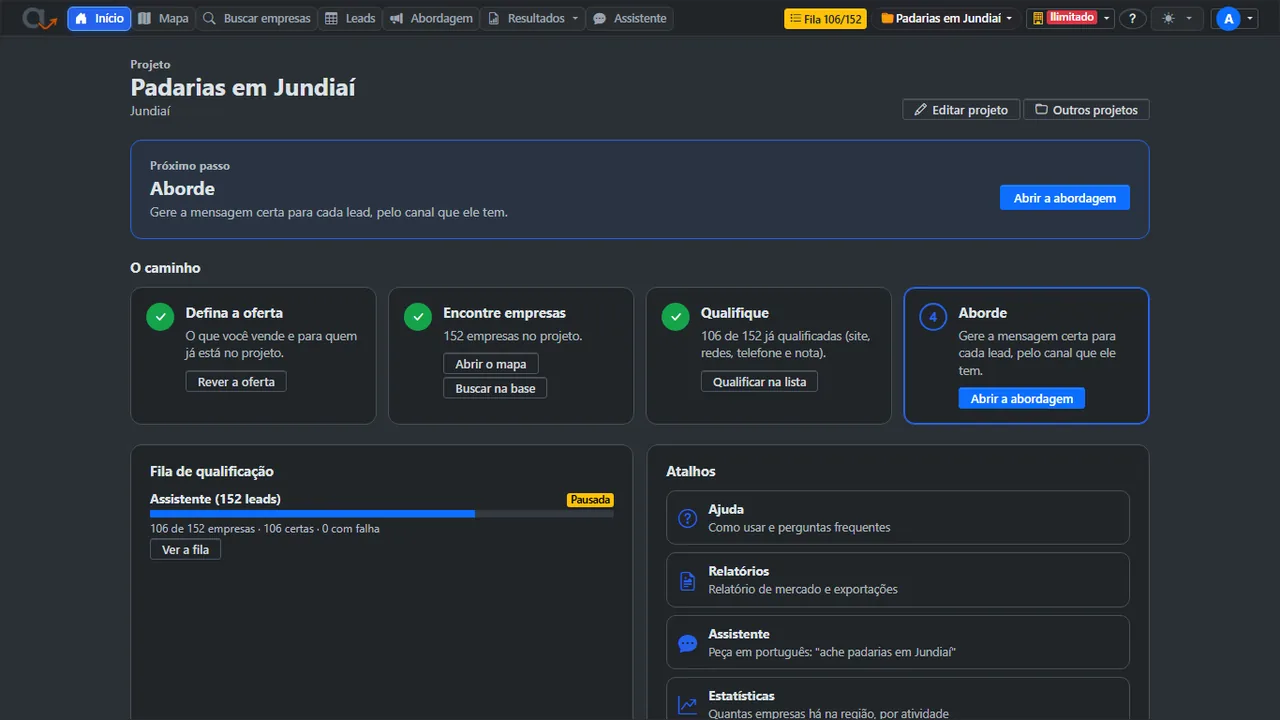Go to the Início tab
The image size is (1280, 720).
tap(99, 18)
